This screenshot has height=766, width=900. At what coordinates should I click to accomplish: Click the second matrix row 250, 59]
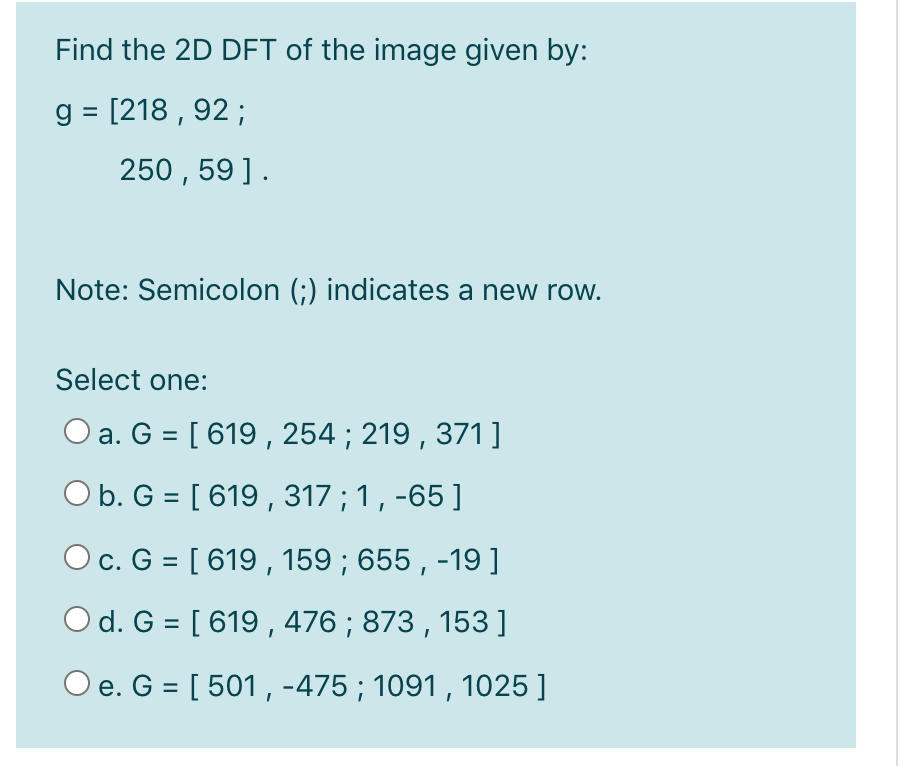pos(195,170)
